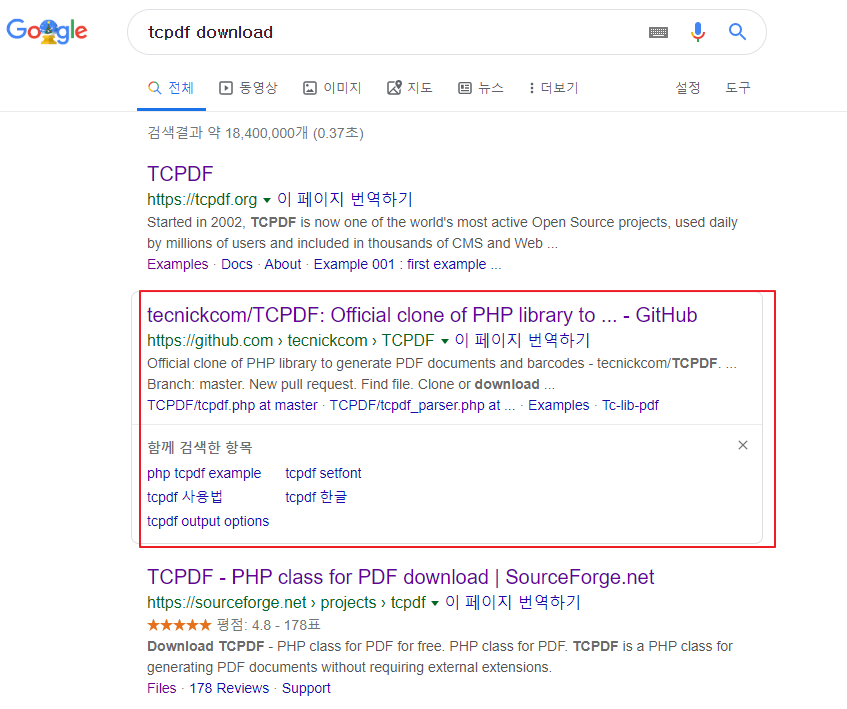The width and height of the screenshot is (847, 709).
Task: Open the 더보기 menu
Action: coord(554,88)
